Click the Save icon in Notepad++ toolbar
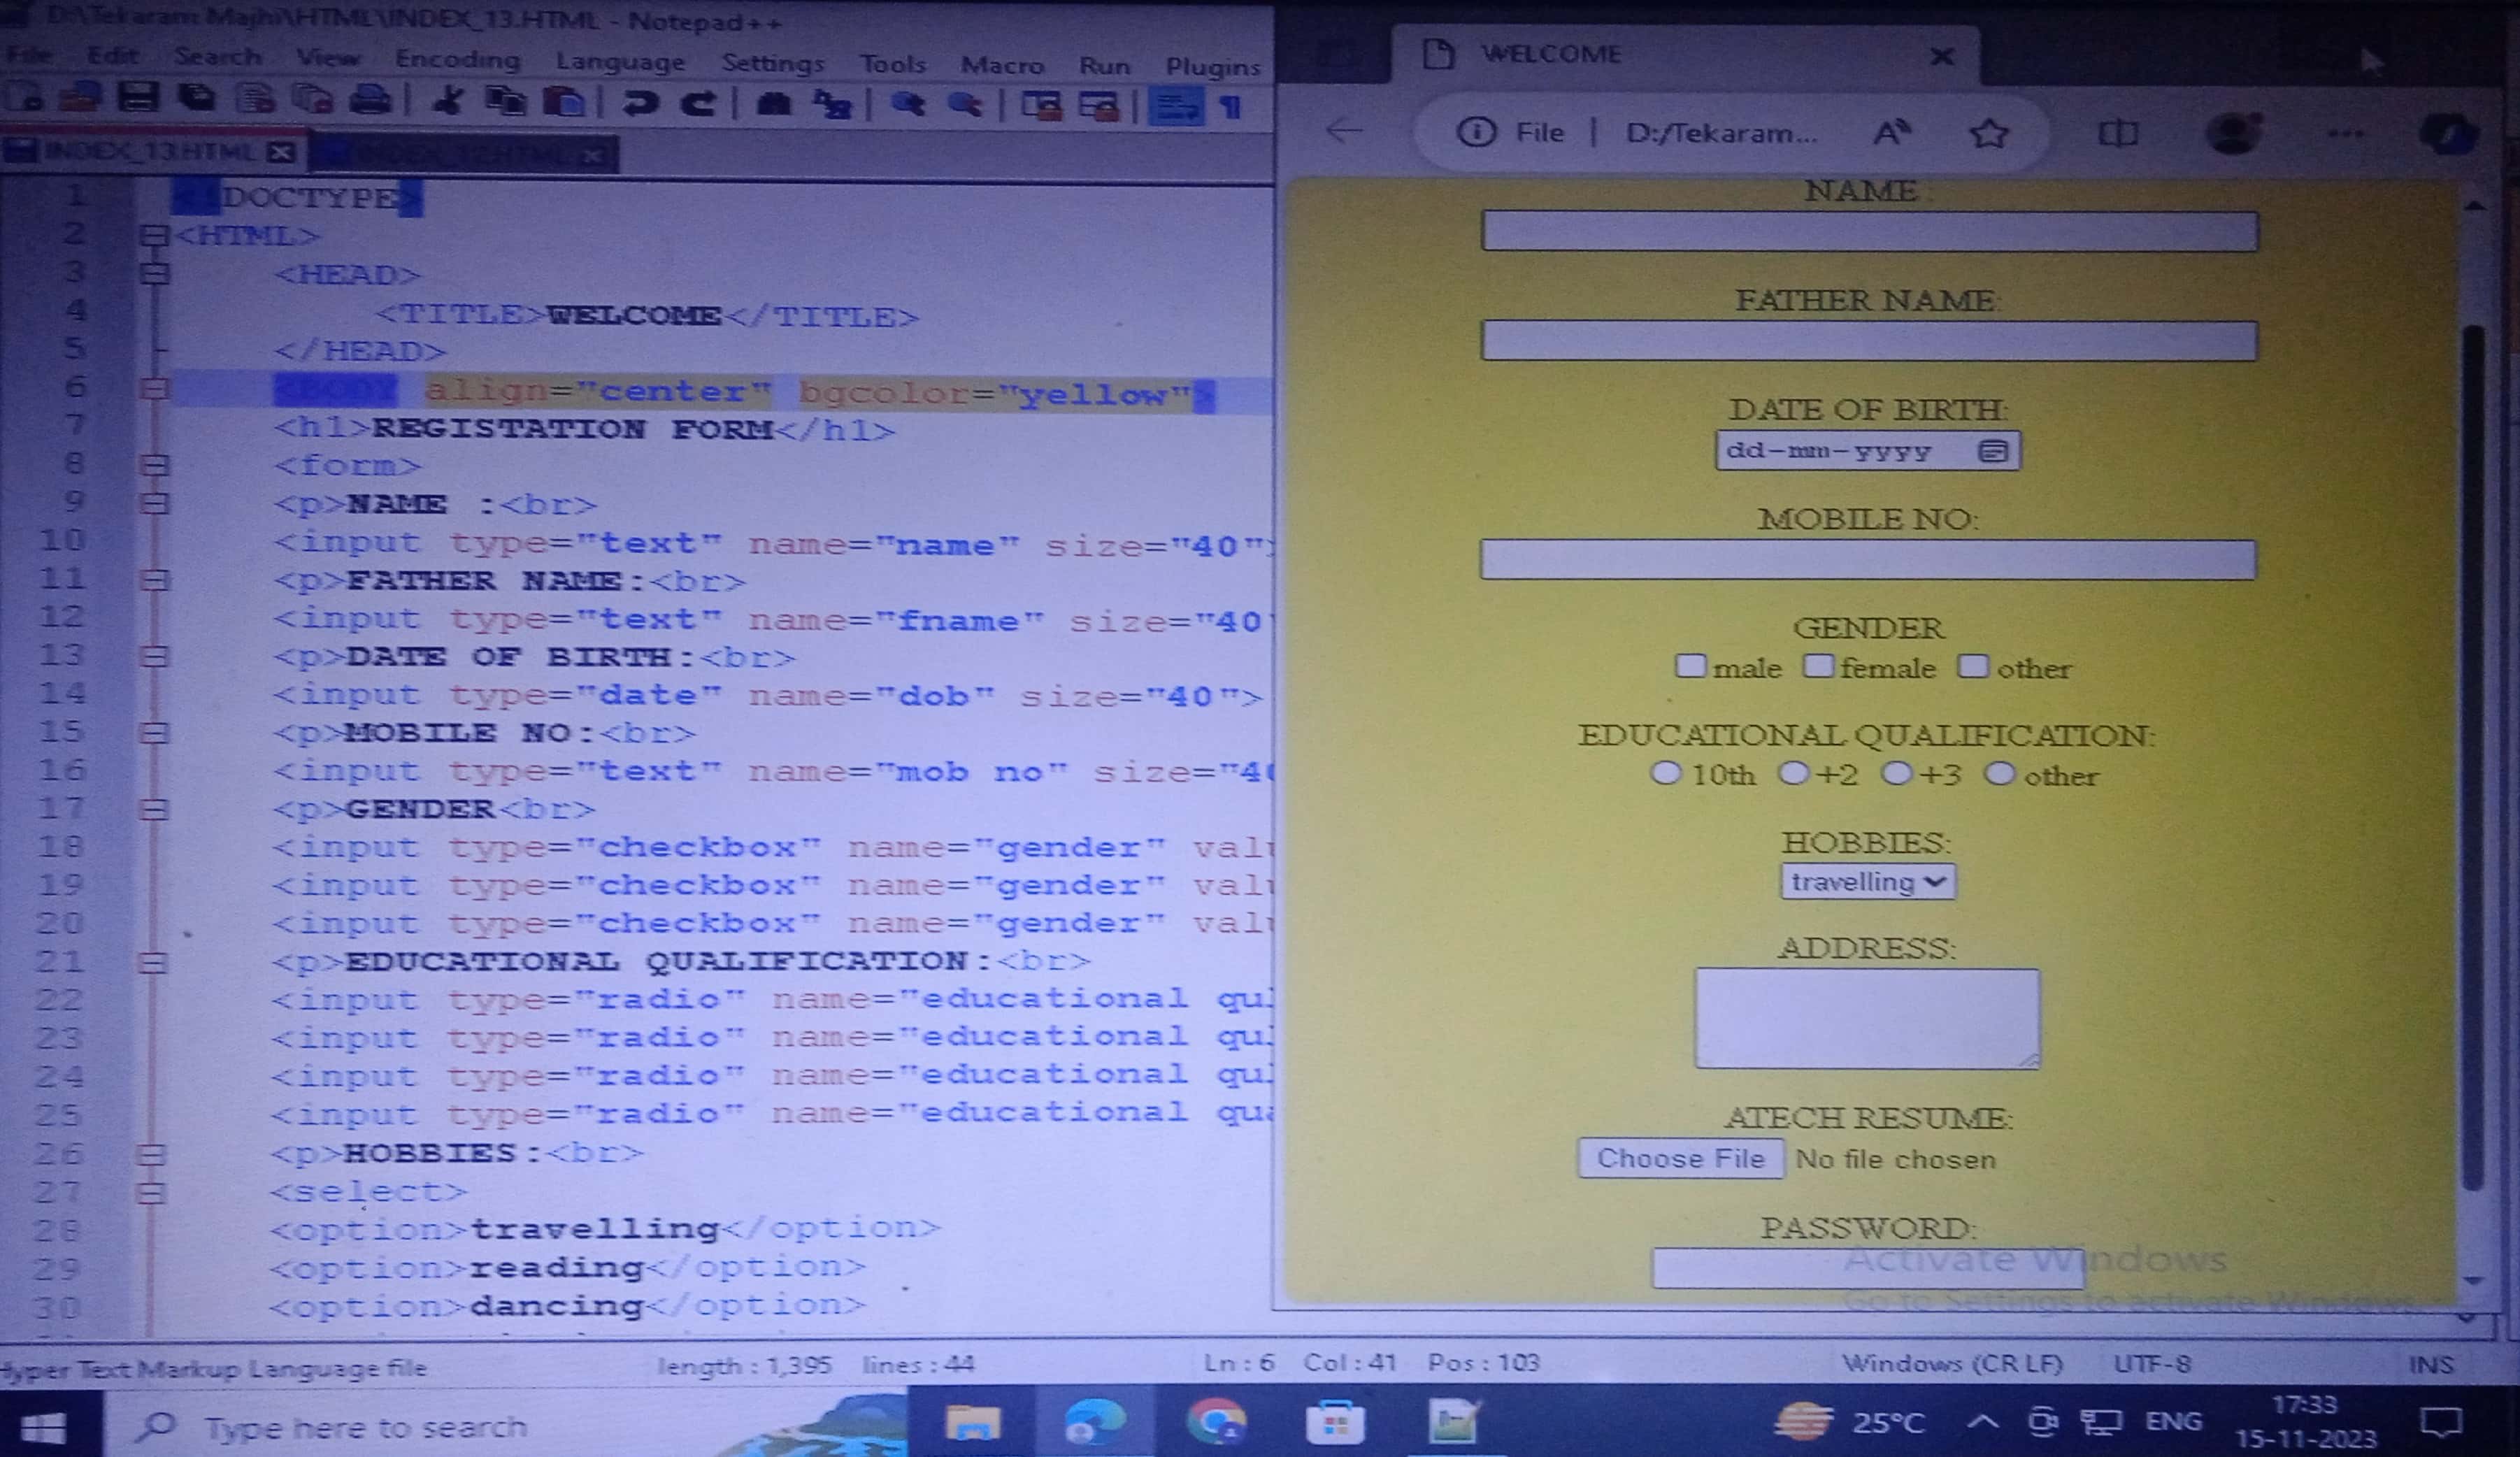The width and height of the screenshot is (2520, 1457). [x=138, y=98]
